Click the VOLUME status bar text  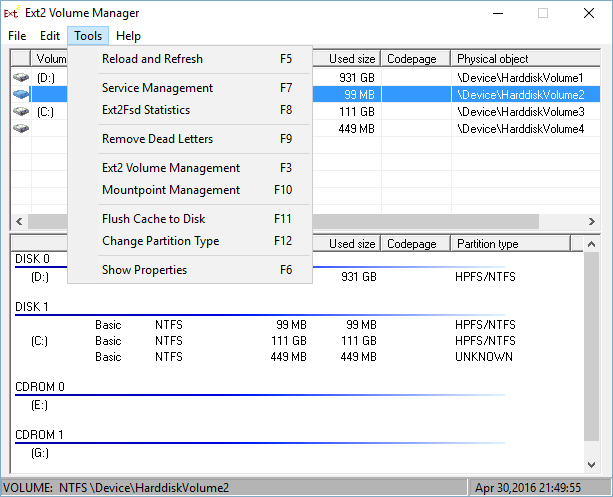tap(116, 488)
